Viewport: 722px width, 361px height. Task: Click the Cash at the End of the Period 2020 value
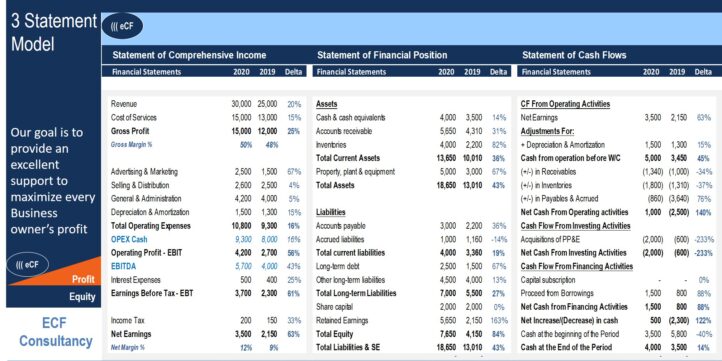coord(653,347)
